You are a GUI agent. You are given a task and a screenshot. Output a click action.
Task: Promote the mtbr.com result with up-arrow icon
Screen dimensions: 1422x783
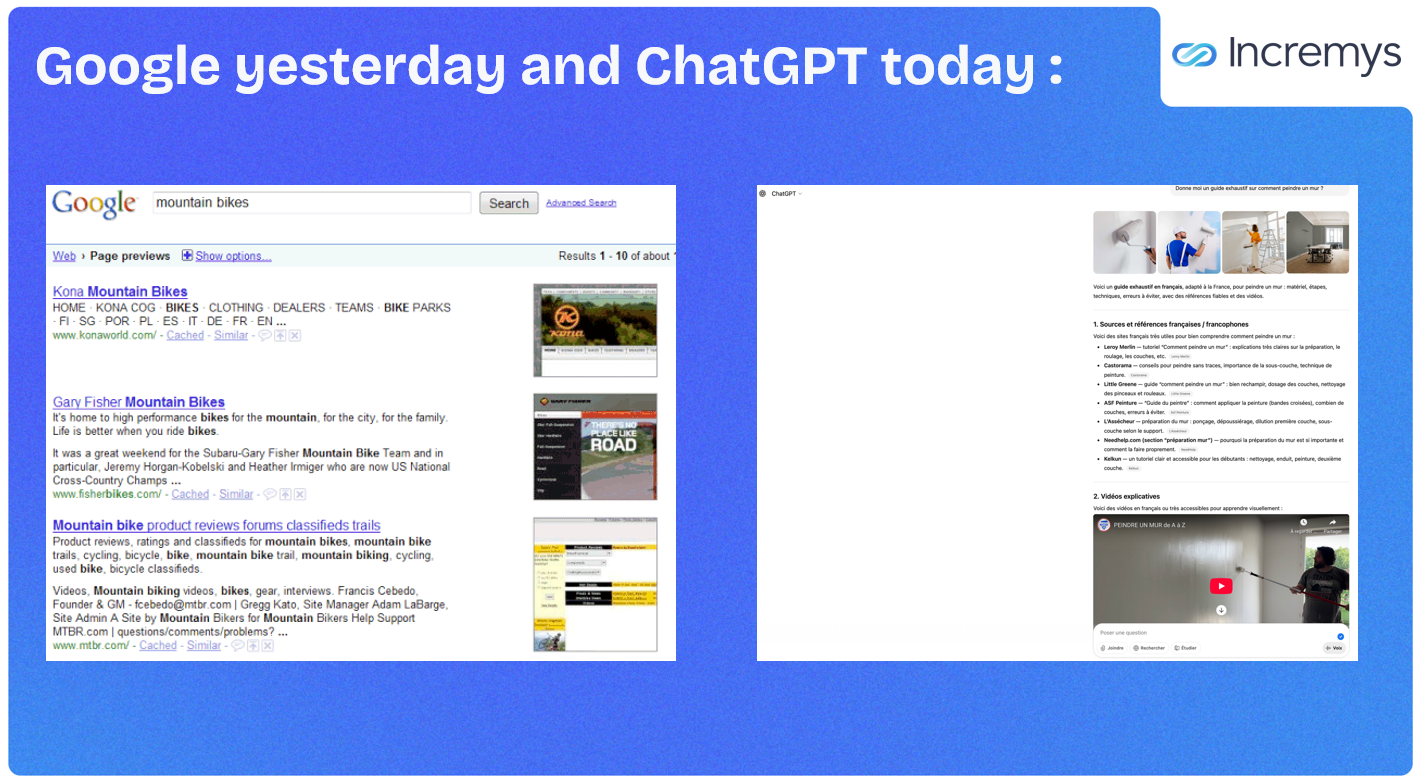(x=253, y=646)
